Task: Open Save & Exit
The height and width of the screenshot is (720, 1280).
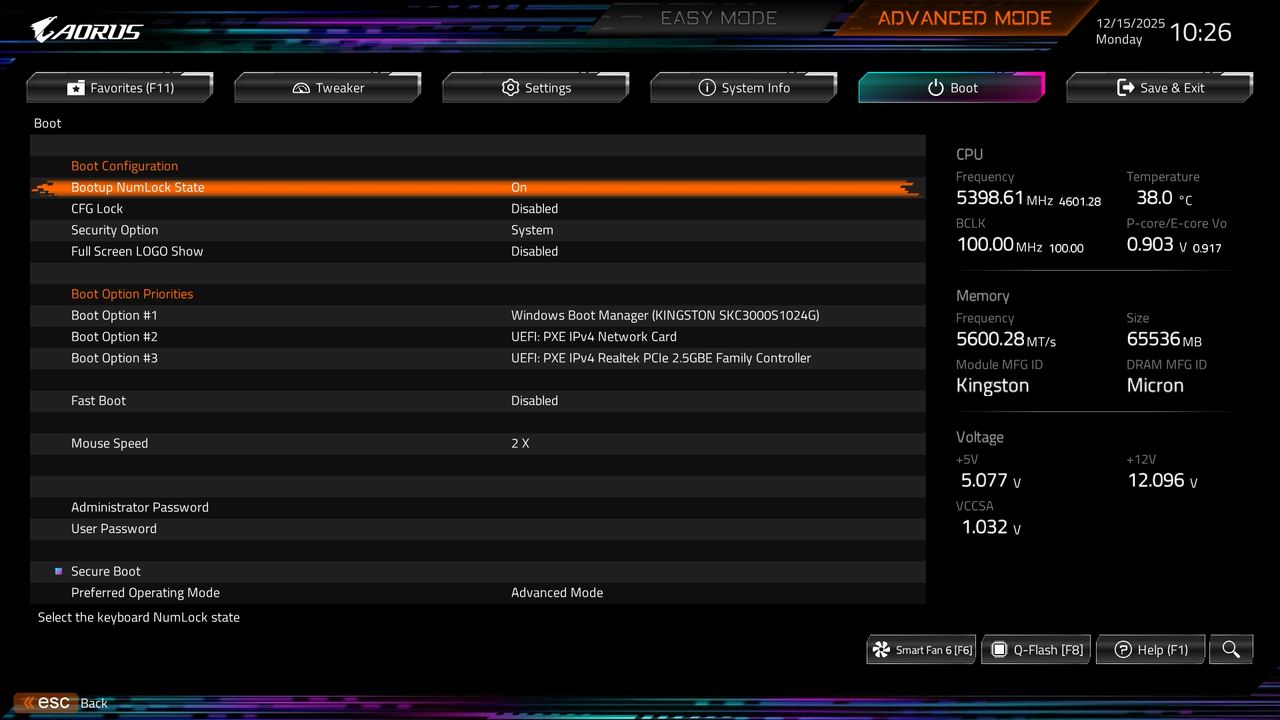Action: 1158,87
